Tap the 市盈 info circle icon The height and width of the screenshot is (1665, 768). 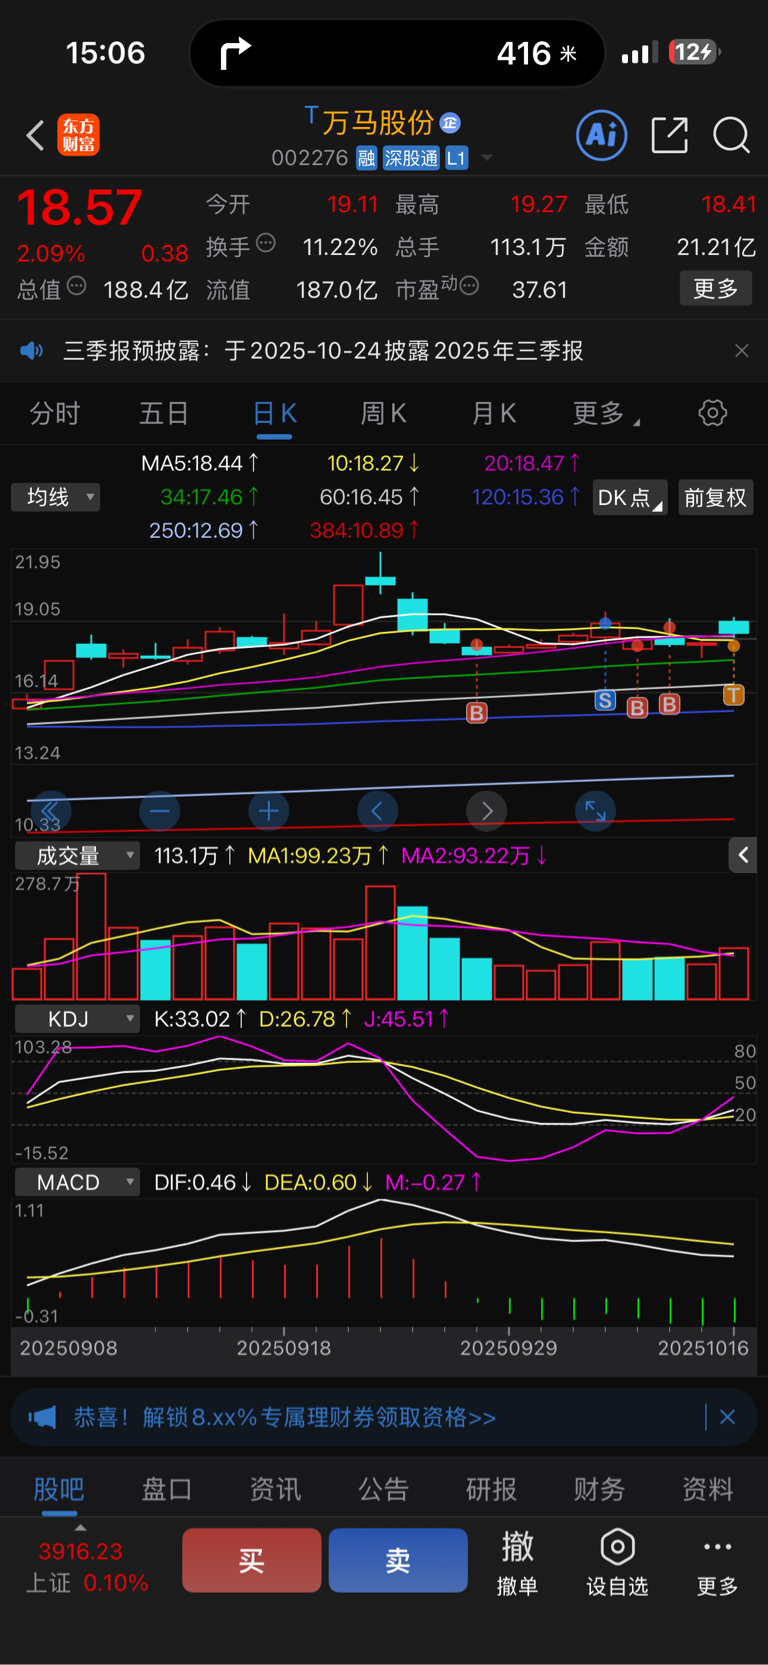(468, 286)
